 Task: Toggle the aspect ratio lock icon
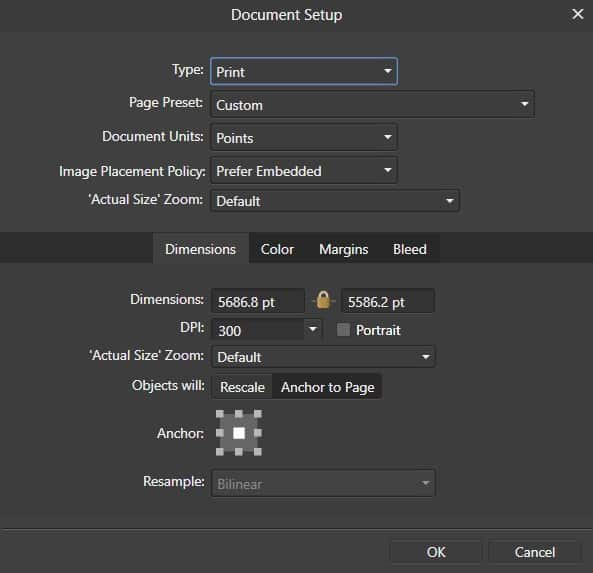pos(323,301)
